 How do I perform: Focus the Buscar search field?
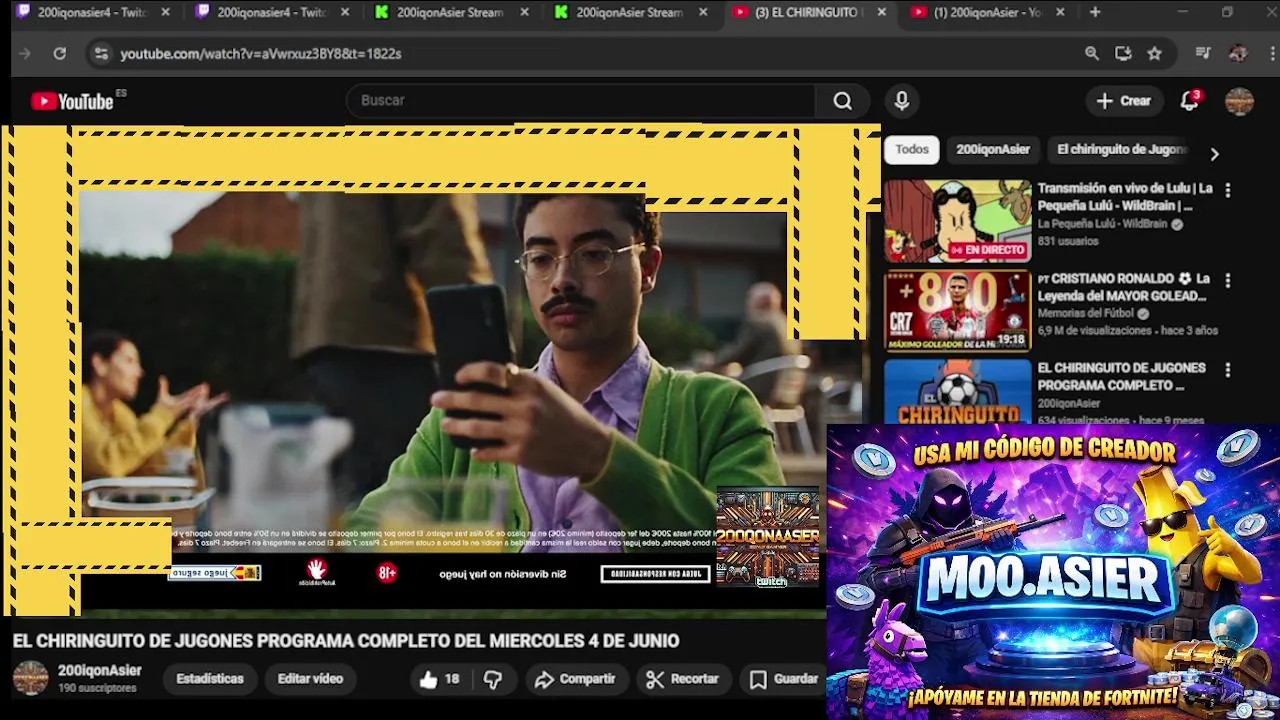(580, 101)
